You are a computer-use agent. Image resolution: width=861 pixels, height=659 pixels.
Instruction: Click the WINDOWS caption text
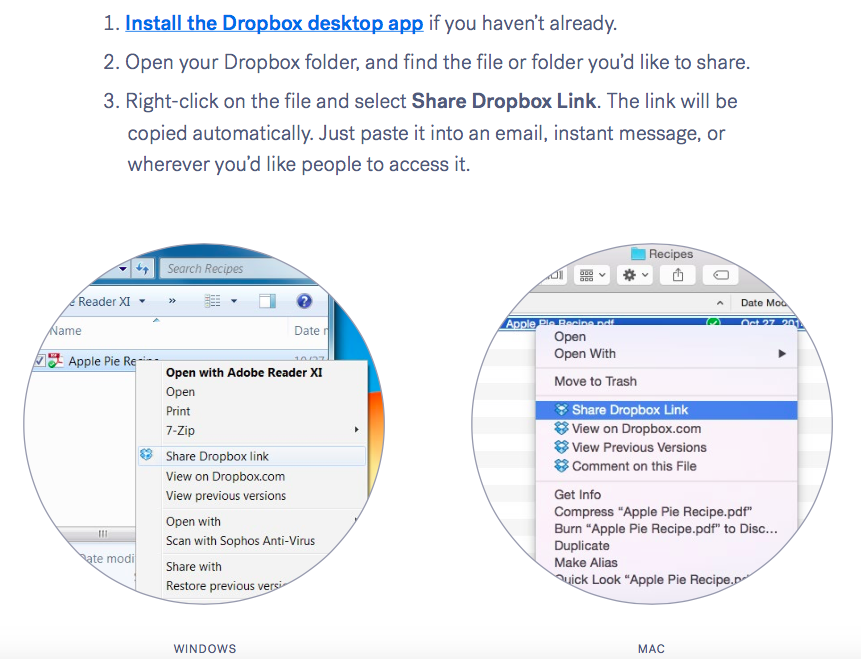(x=205, y=649)
